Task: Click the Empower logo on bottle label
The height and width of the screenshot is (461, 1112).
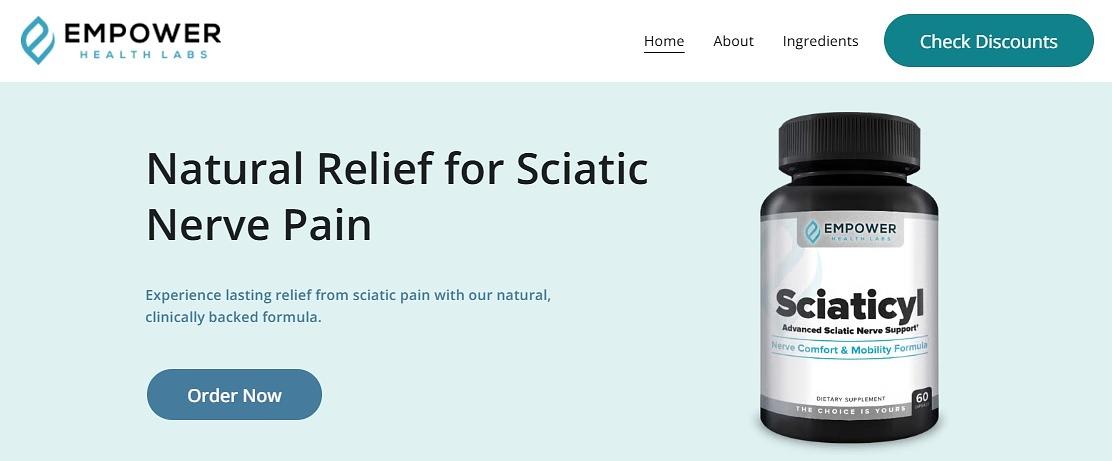Action: pyautogui.click(x=850, y=231)
